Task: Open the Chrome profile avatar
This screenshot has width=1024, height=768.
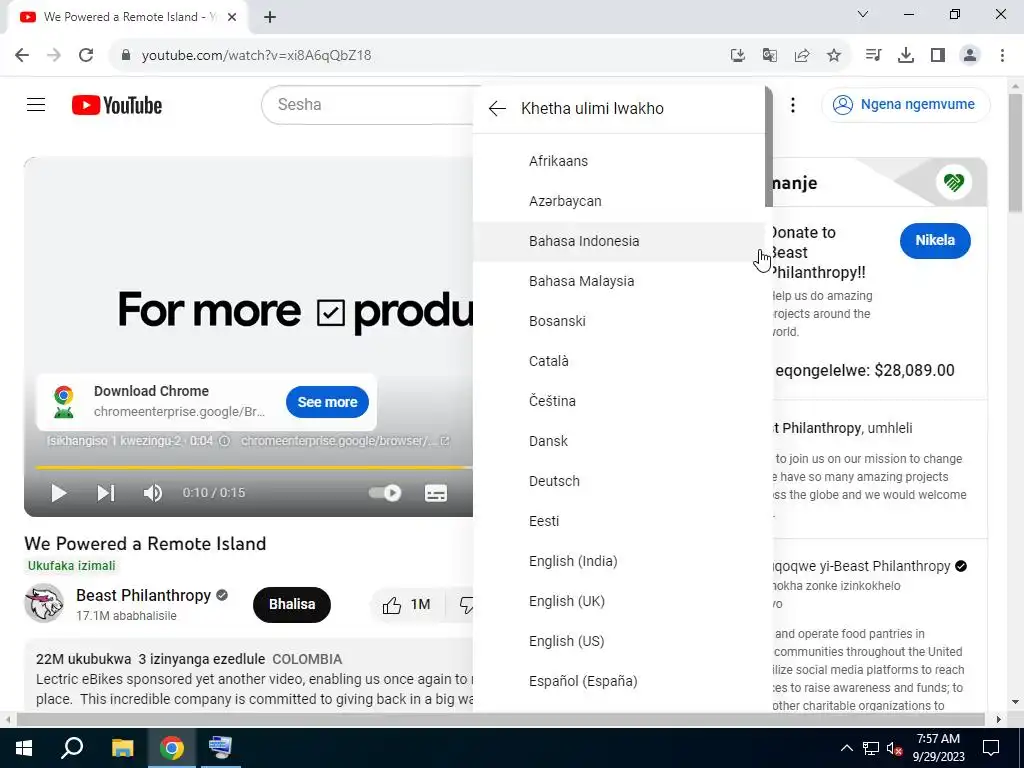Action: pos(970,55)
